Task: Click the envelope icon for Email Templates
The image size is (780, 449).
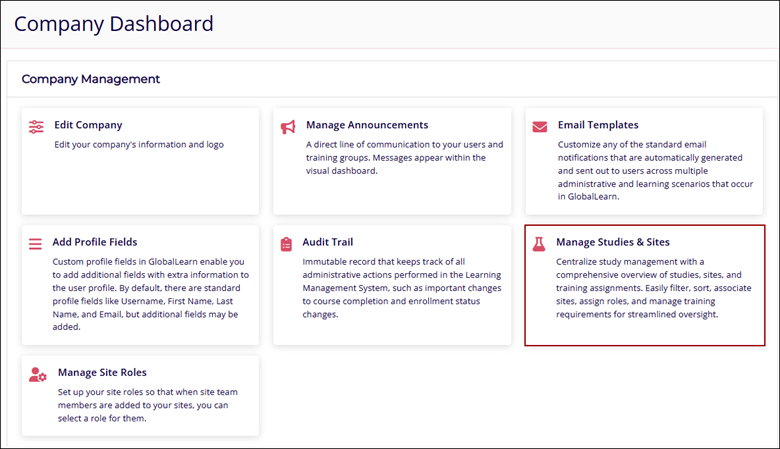Action: pos(540,127)
